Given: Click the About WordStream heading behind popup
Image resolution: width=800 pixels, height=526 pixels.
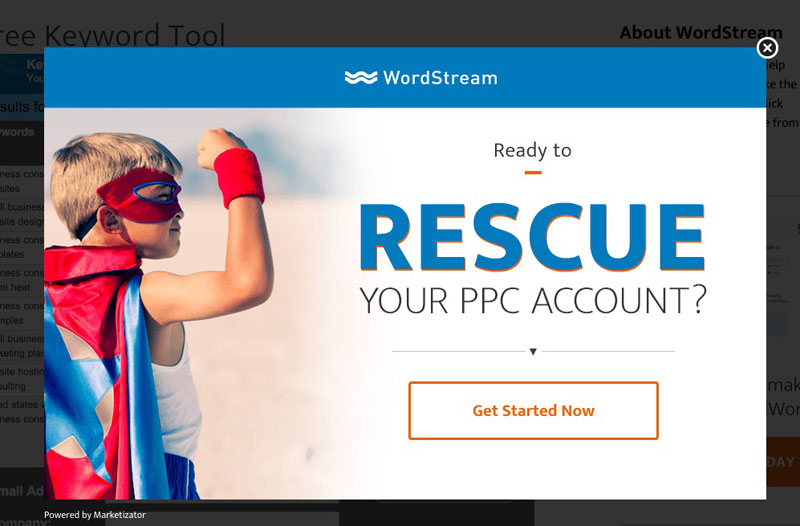Looking at the screenshot, I should point(701,33).
